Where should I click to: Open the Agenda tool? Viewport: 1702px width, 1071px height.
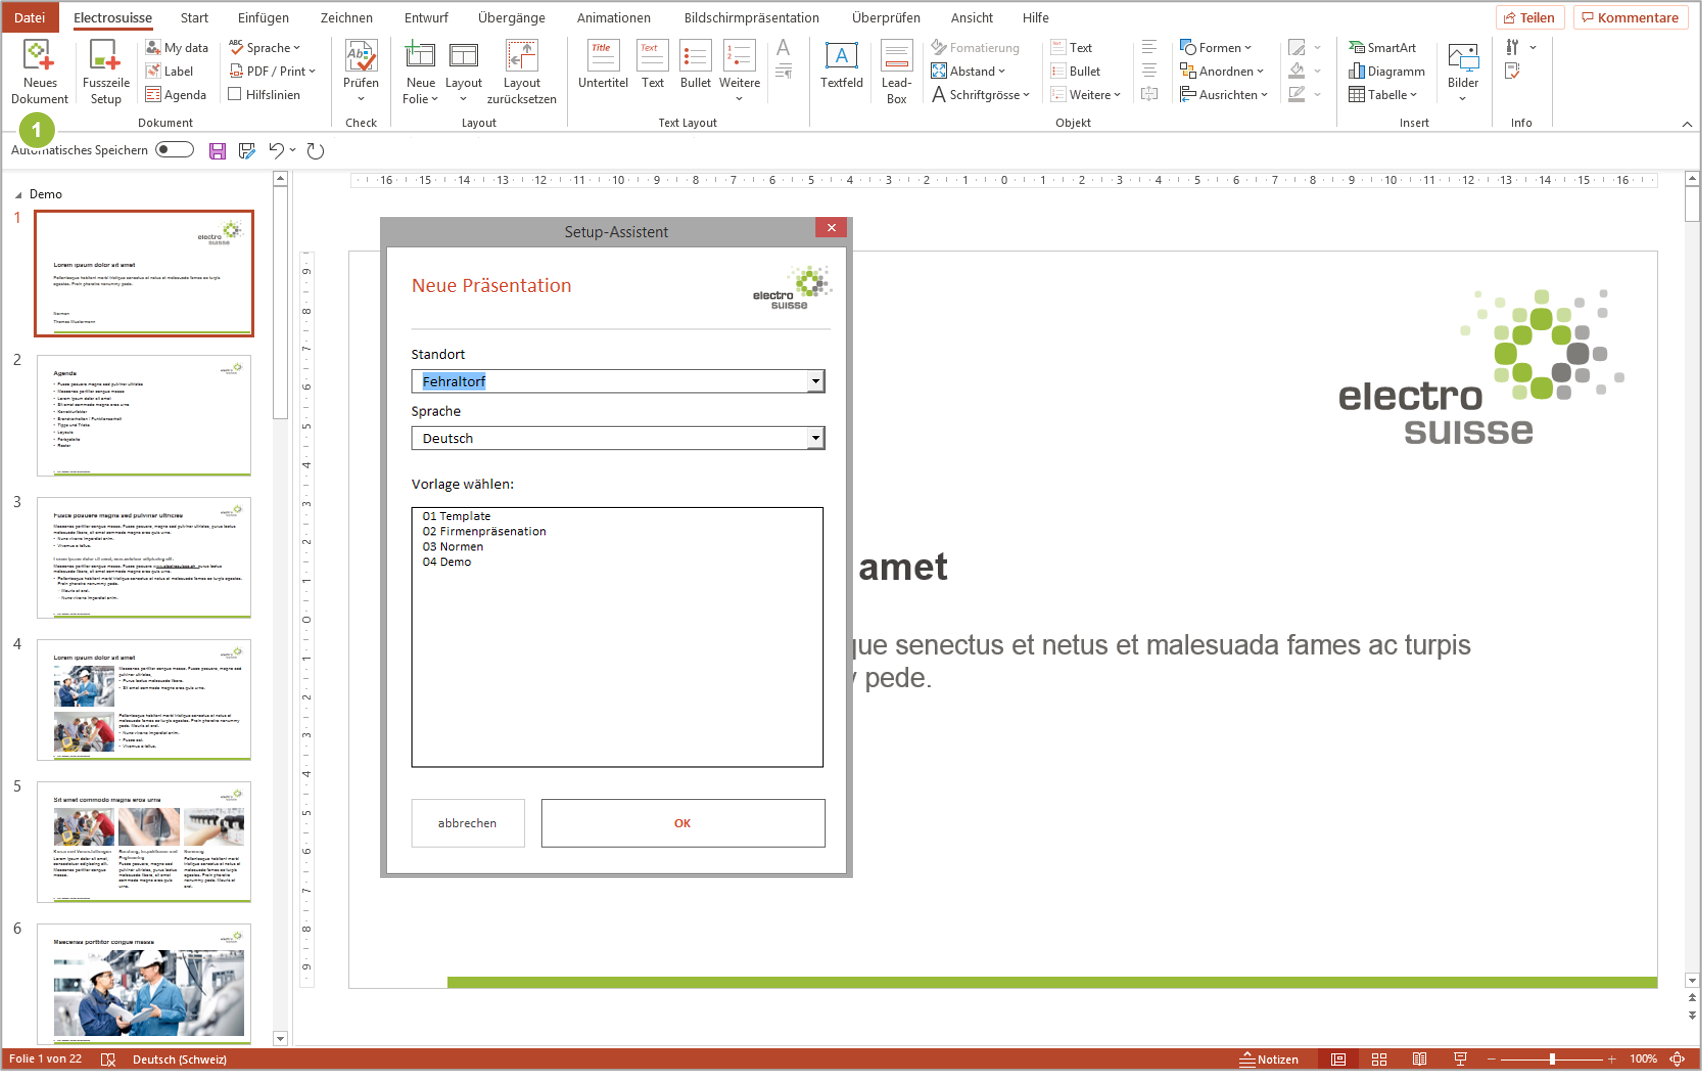click(176, 95)
